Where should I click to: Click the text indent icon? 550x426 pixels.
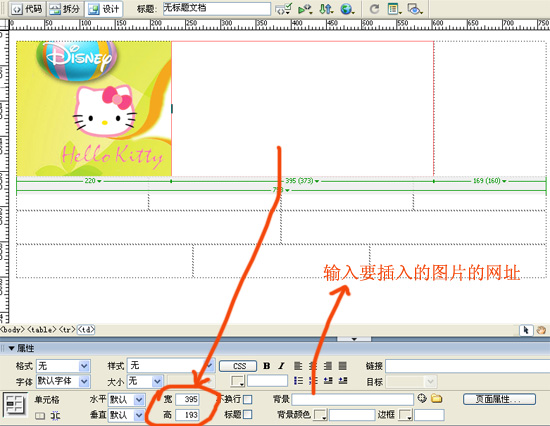pyautogui.click(x=343, y=381)
